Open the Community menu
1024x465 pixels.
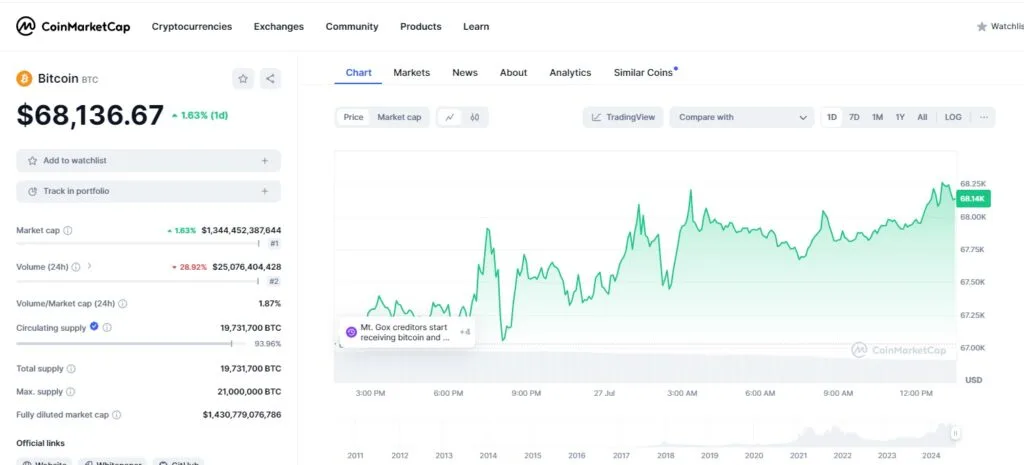[x=352, y=27]
